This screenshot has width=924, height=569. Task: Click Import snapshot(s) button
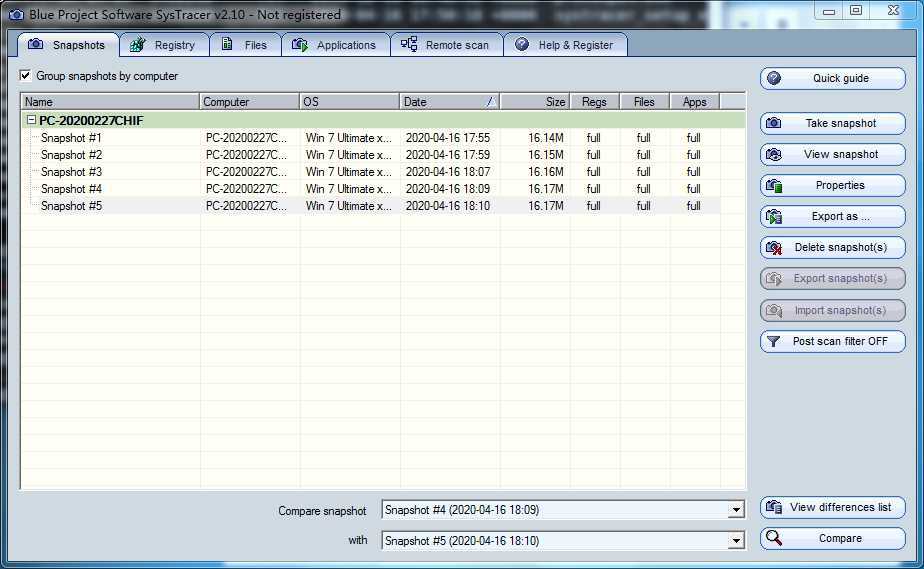click(833, 310)
